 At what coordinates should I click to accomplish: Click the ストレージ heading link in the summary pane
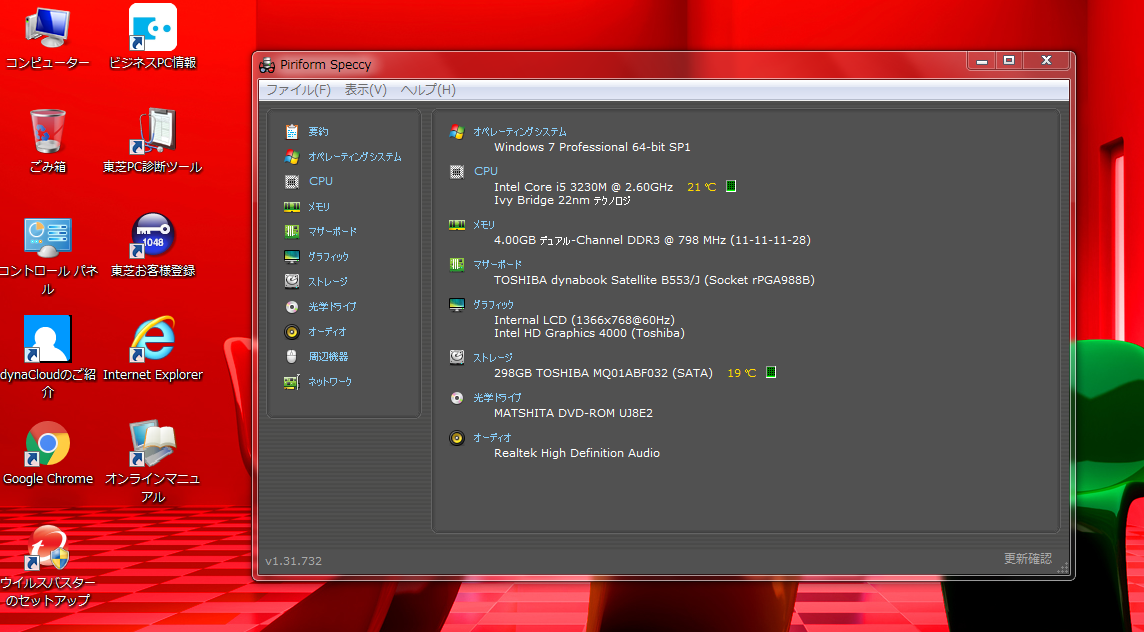[493, 358]
